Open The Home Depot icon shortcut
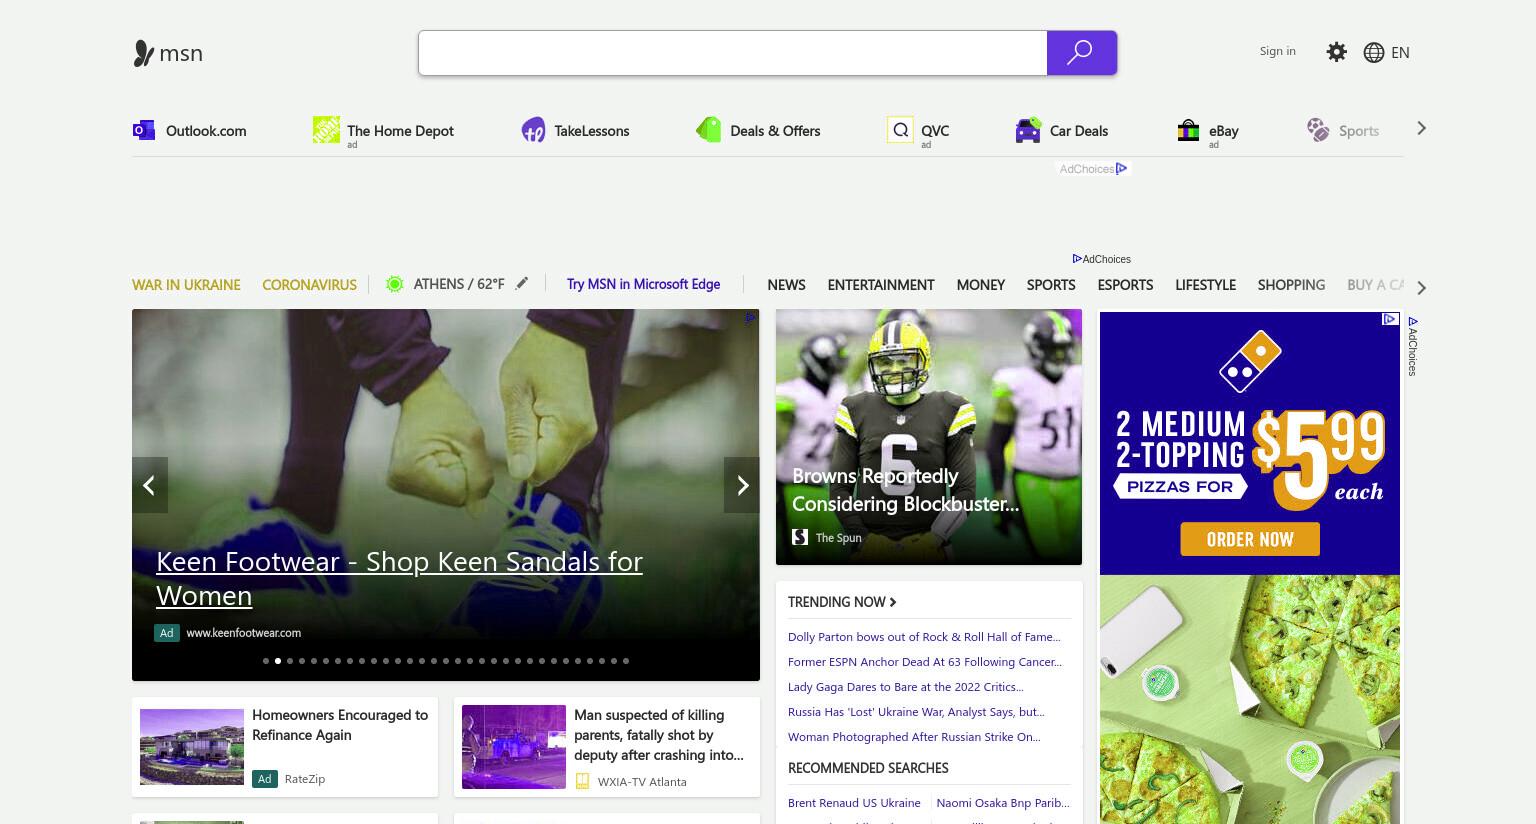 [x=326, y=129]
